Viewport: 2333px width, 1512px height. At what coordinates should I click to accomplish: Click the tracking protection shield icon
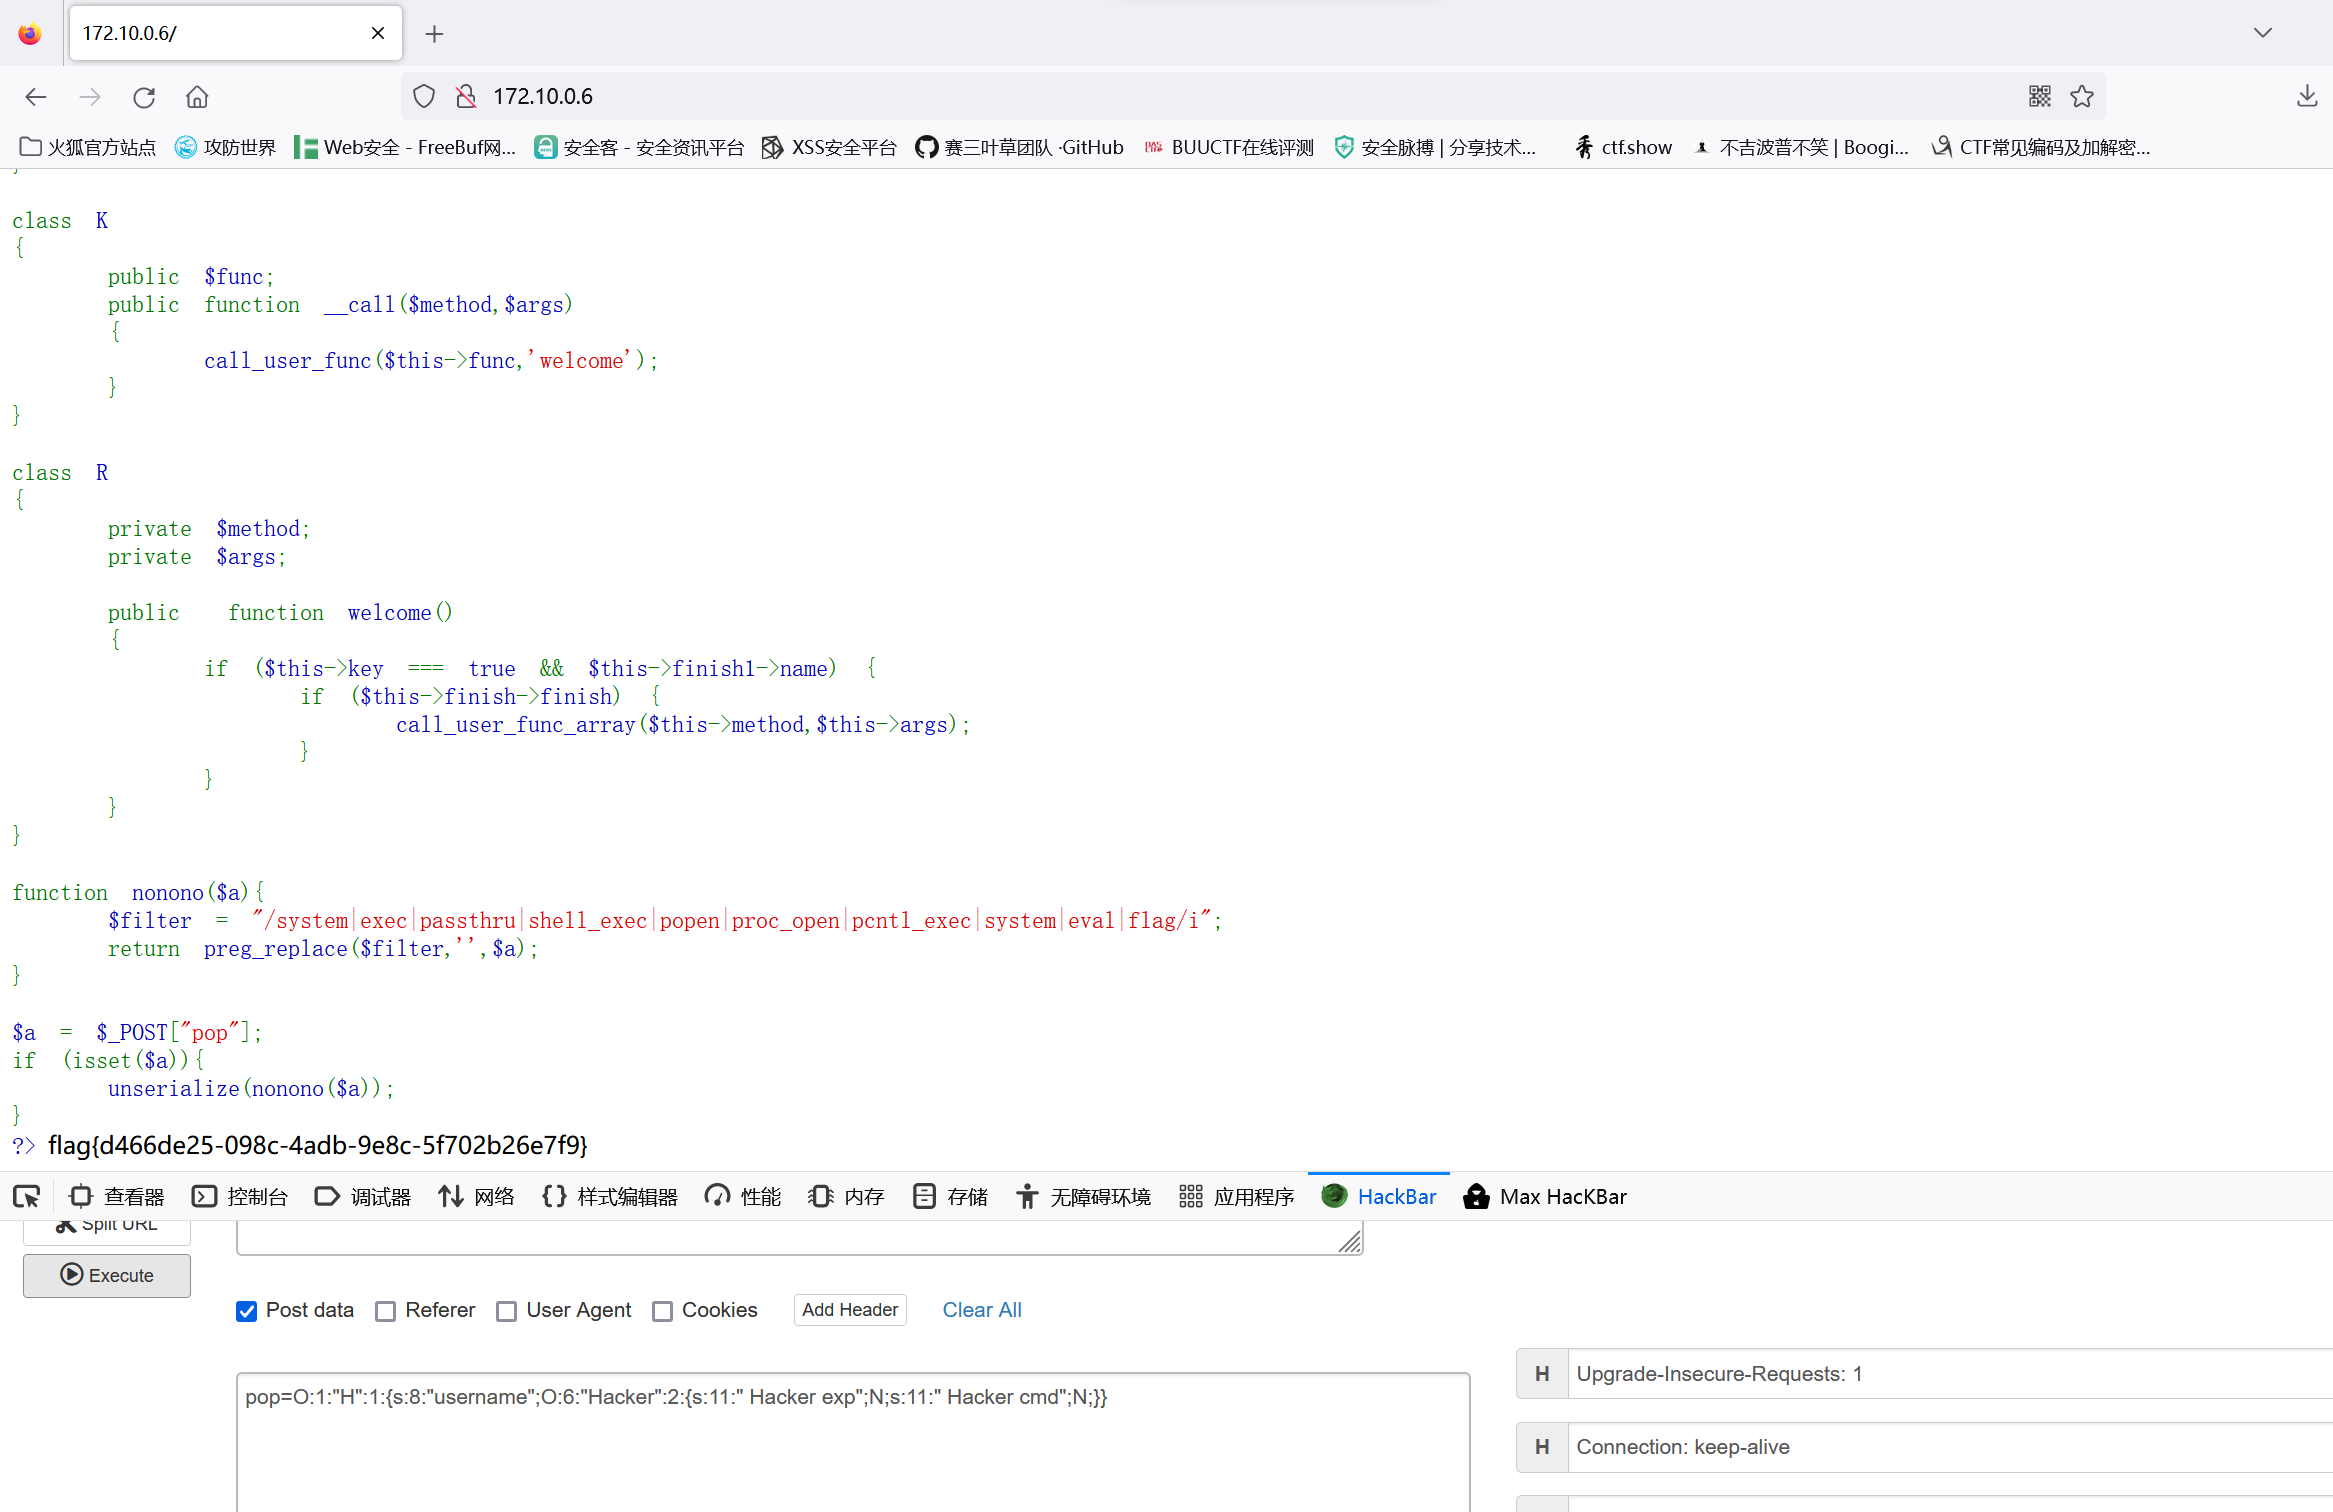tap(424, 96)
